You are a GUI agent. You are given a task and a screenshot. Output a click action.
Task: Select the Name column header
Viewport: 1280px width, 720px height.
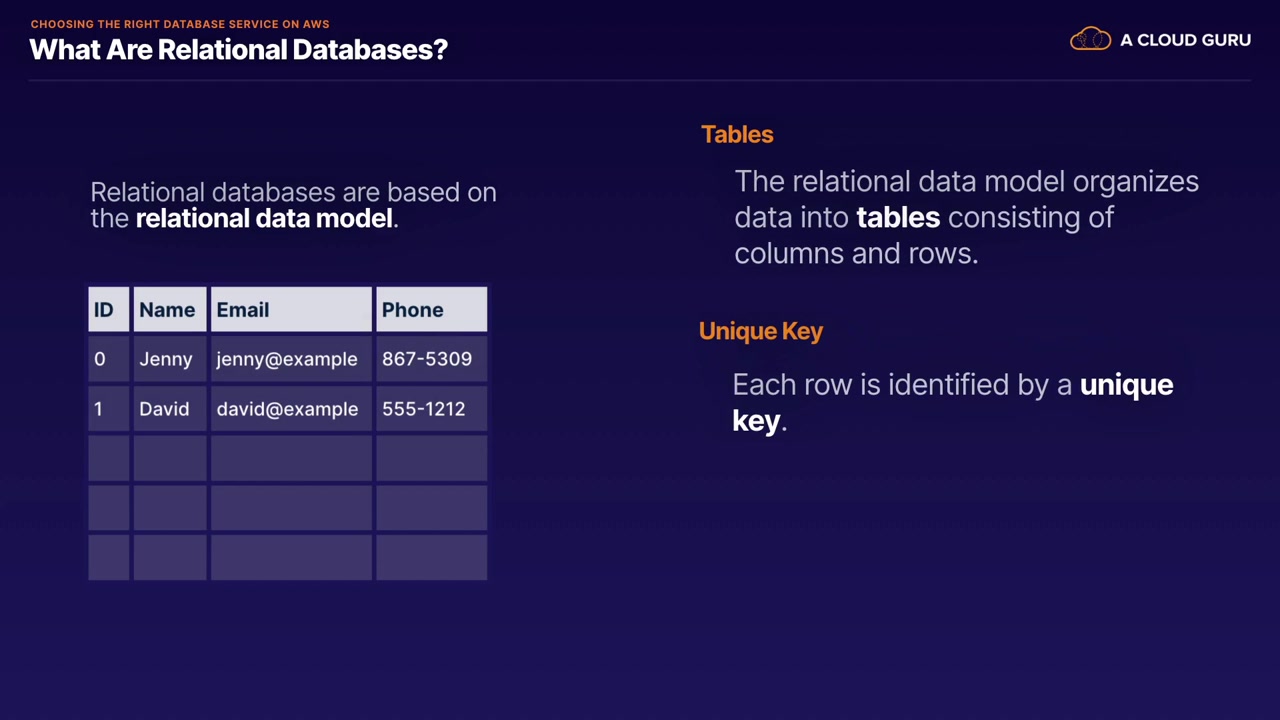(168, 310)
